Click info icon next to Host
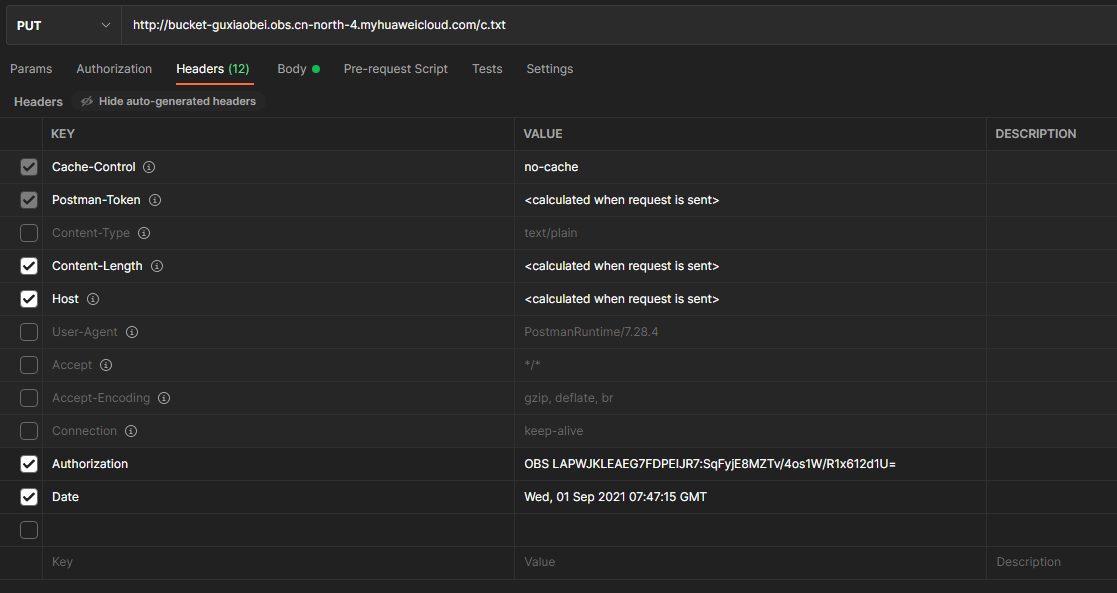Image resolution: width=1117 pixels, height=593 pixels. coord(93,299)
